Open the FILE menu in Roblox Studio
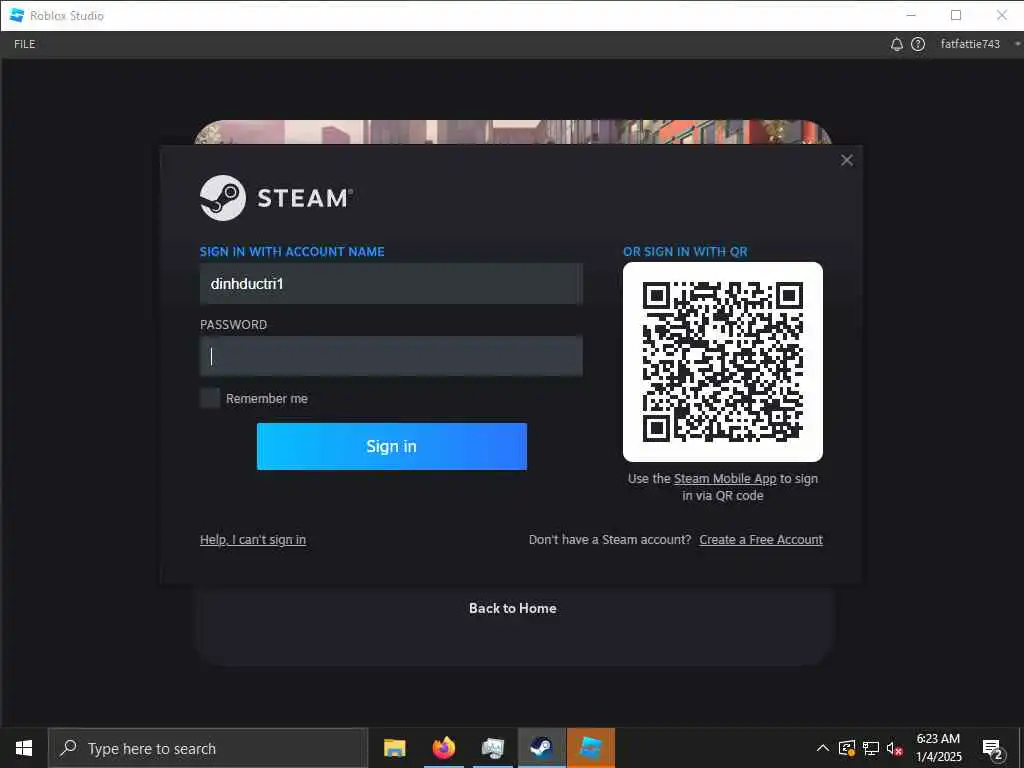Screen dimensions: 1024x768 [x=25, y=44]
